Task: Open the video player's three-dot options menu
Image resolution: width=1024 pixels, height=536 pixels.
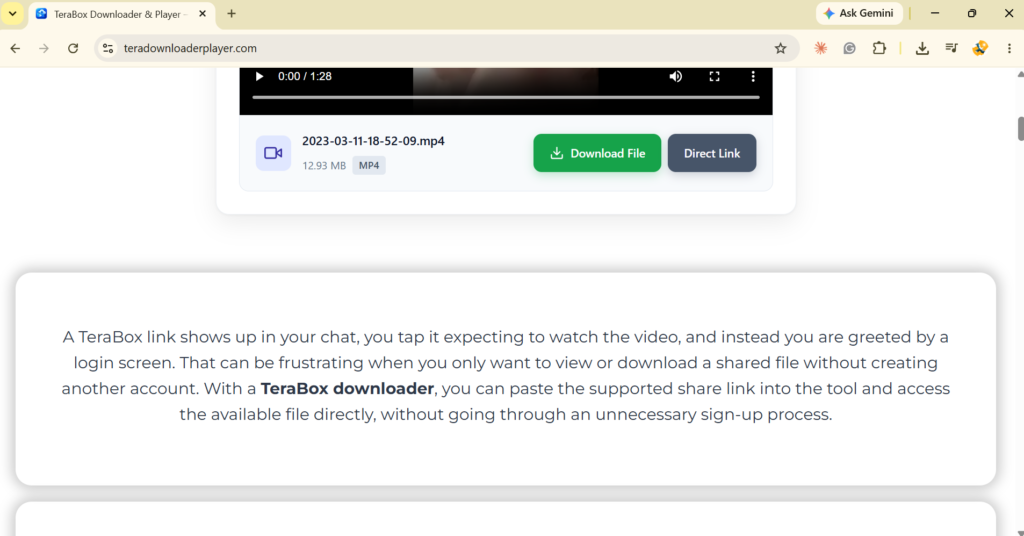Action: (x=753, y=76)
